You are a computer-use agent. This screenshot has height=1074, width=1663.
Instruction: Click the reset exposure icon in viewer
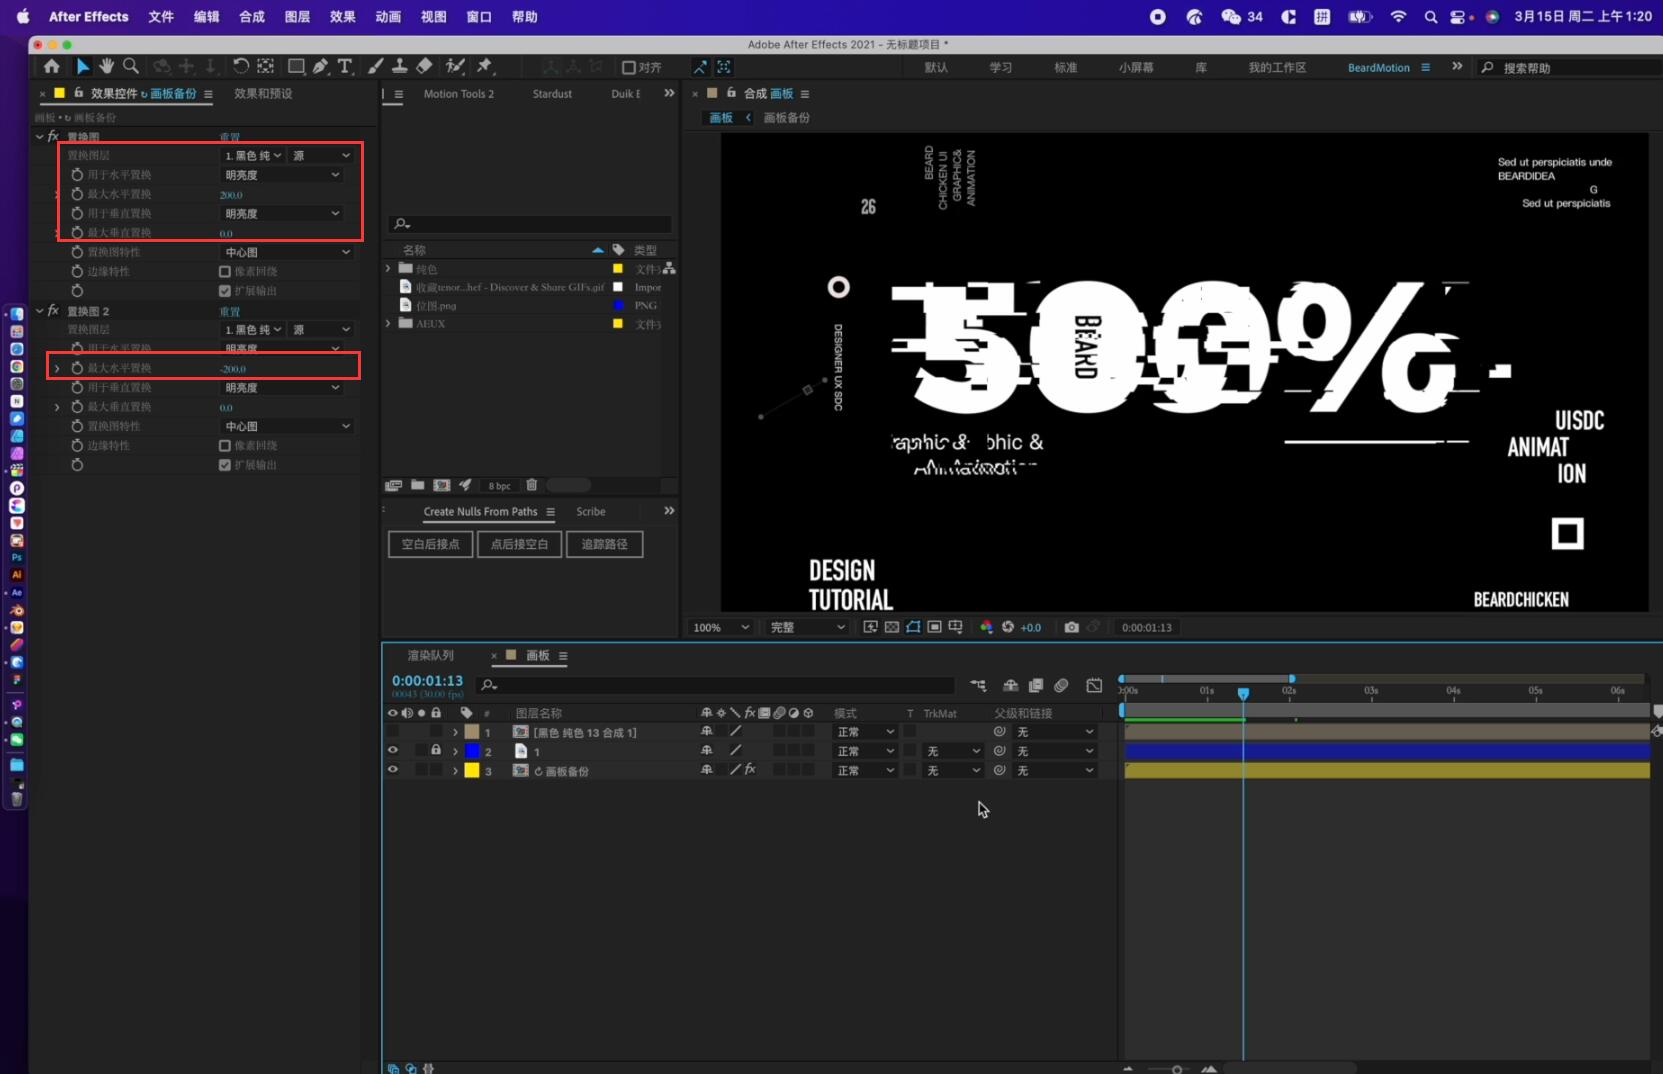coord(1008,627)
